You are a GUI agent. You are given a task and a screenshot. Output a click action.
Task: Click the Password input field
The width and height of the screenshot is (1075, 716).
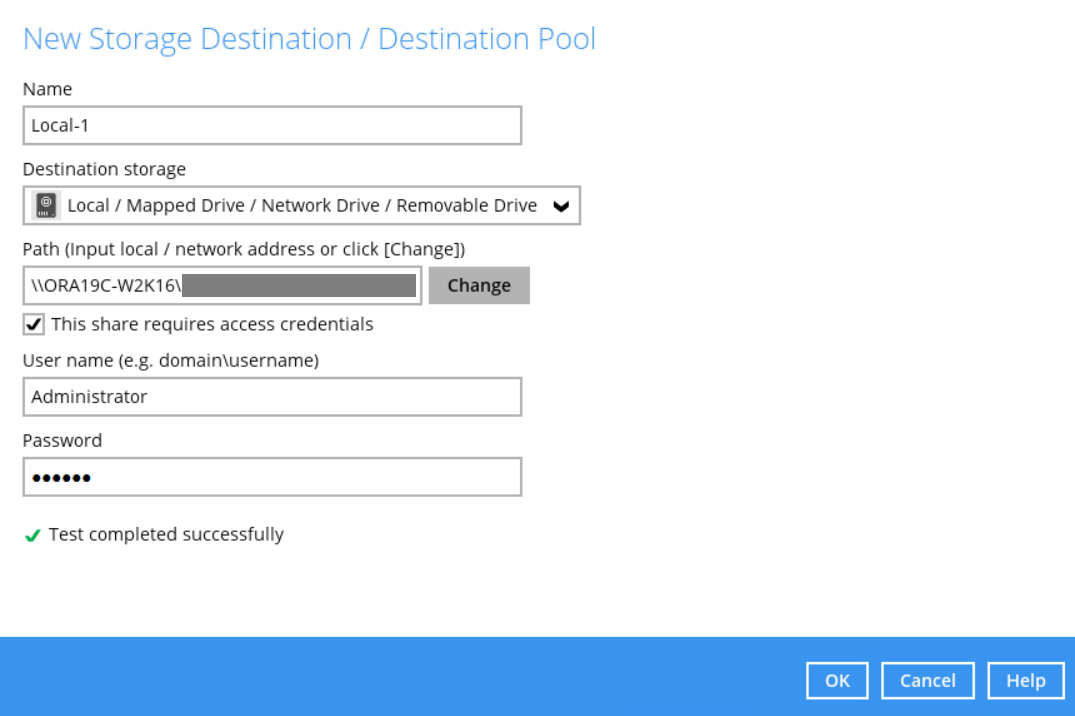[x=272, y=478]
